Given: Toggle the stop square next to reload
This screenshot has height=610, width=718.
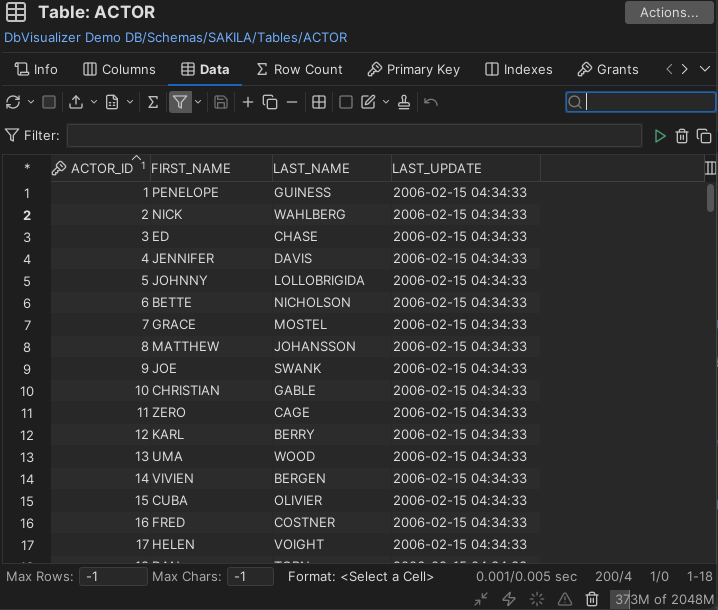Looking at the screenshot, I should [49, 102].
